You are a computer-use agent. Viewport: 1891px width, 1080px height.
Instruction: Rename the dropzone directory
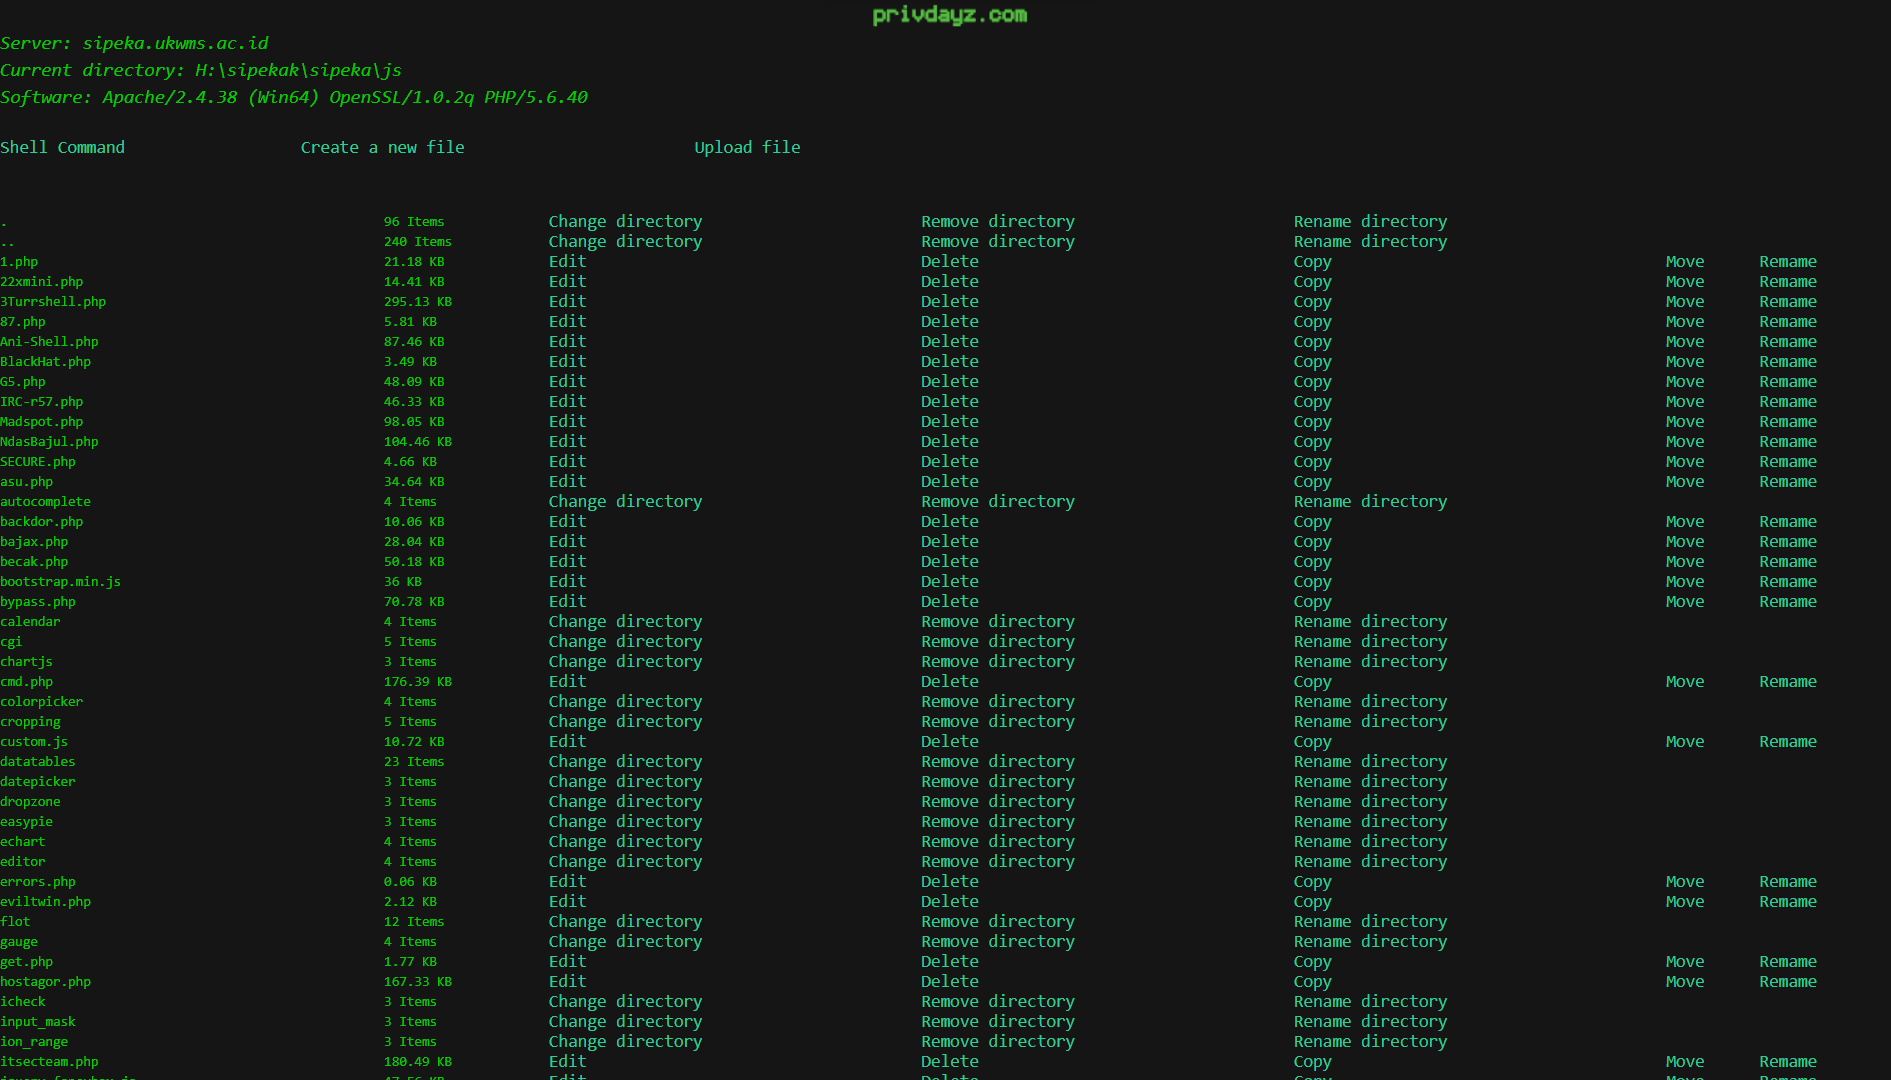coord(1370,801)
